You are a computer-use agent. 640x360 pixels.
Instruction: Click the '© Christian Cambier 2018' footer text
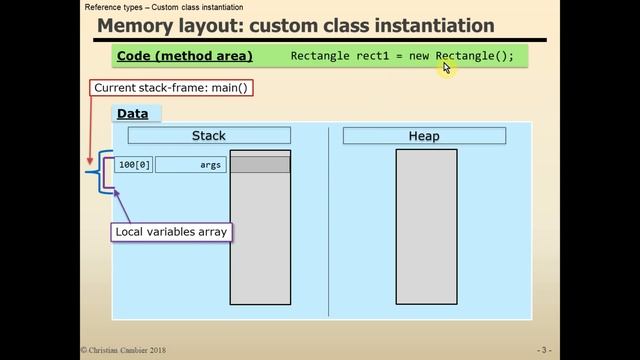123,350
